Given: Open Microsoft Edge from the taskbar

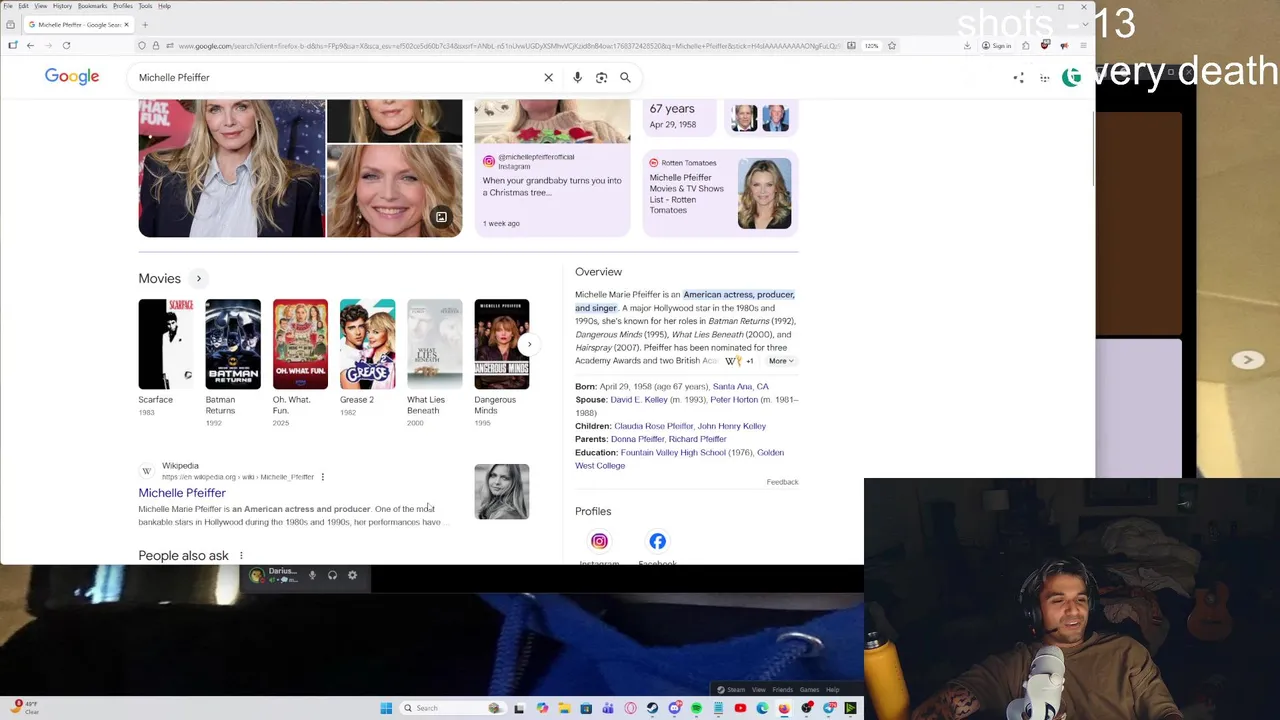Looking at the screenshot, I should pos(762,708).
